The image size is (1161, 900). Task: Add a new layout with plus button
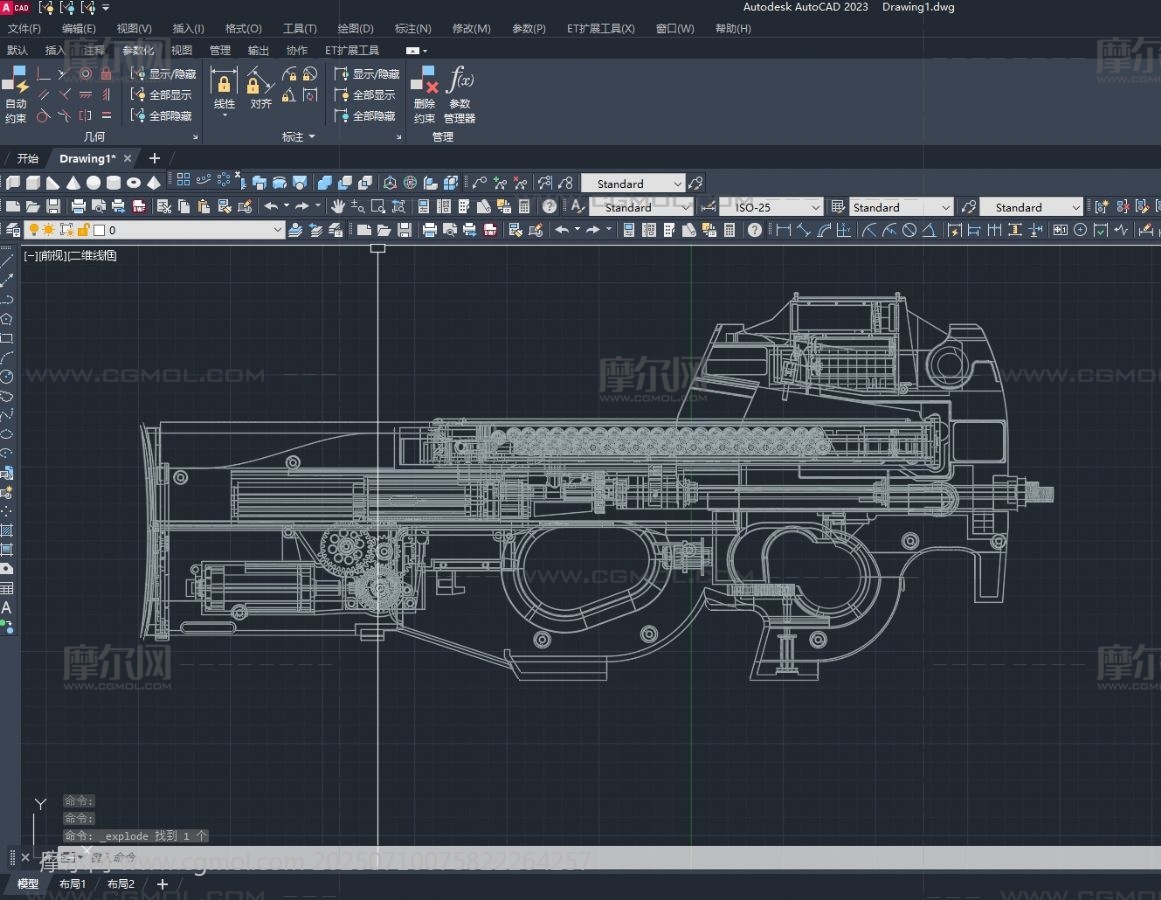point(162,884)
